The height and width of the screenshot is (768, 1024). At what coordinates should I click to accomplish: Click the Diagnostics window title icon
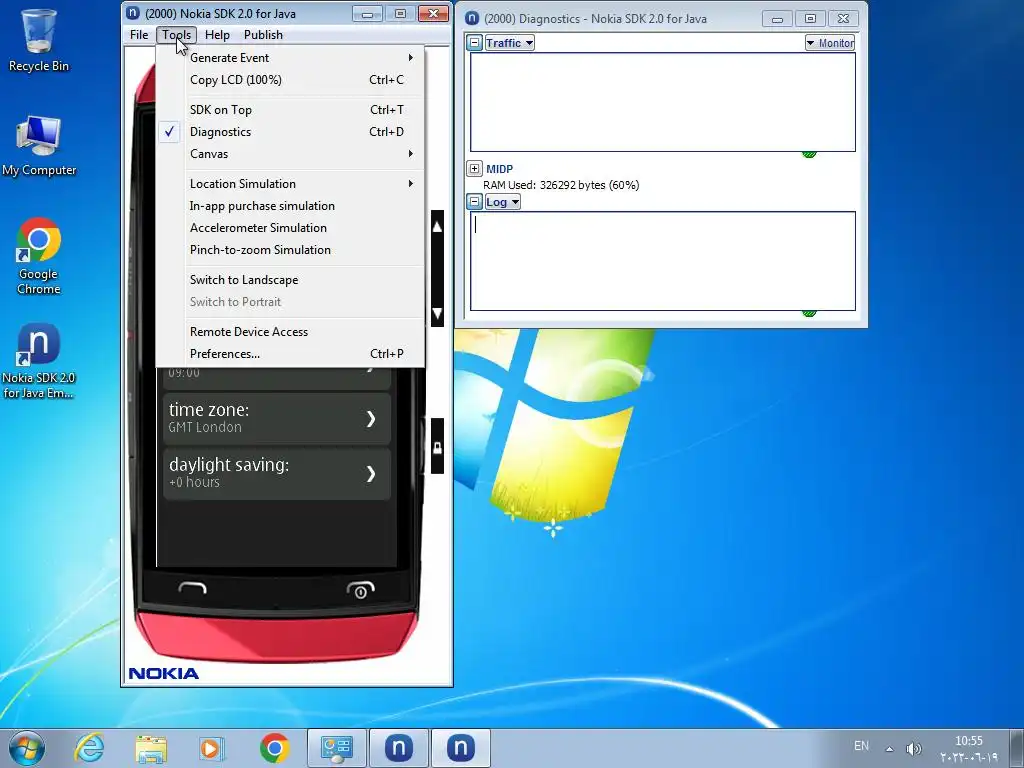click(x=472, y=19)
